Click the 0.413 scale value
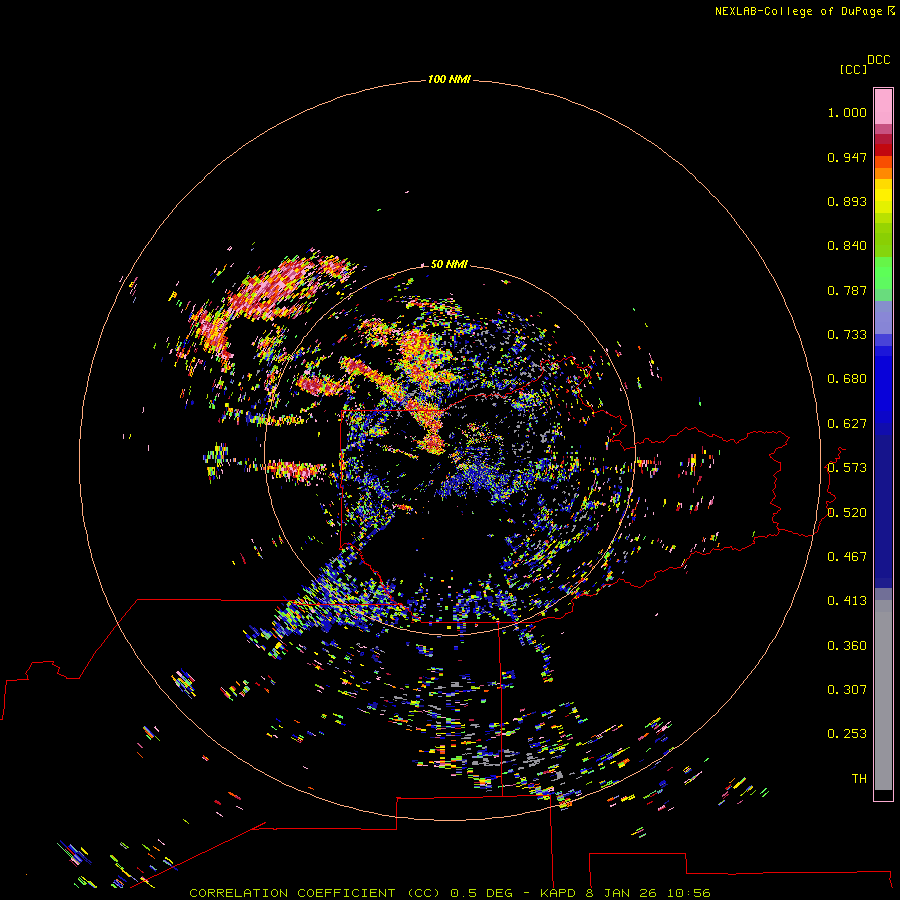This screenshot has width=900, height=900. click(x=847, y=601)
